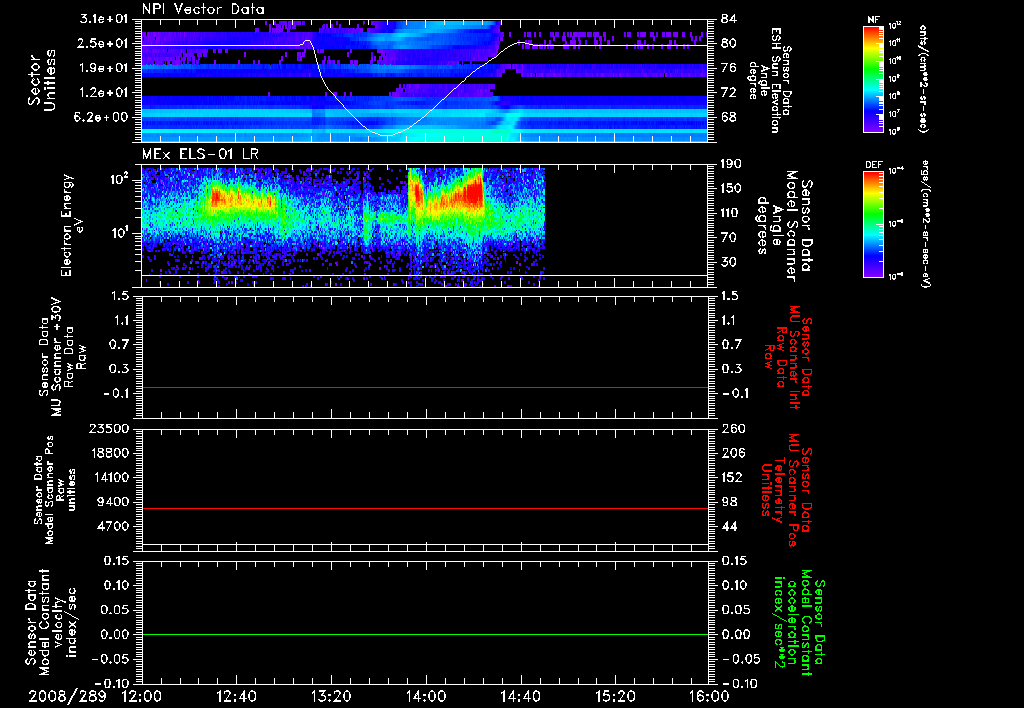Click the 206 telemetry tick label
1024x708 pixels.
coord(732,453)
